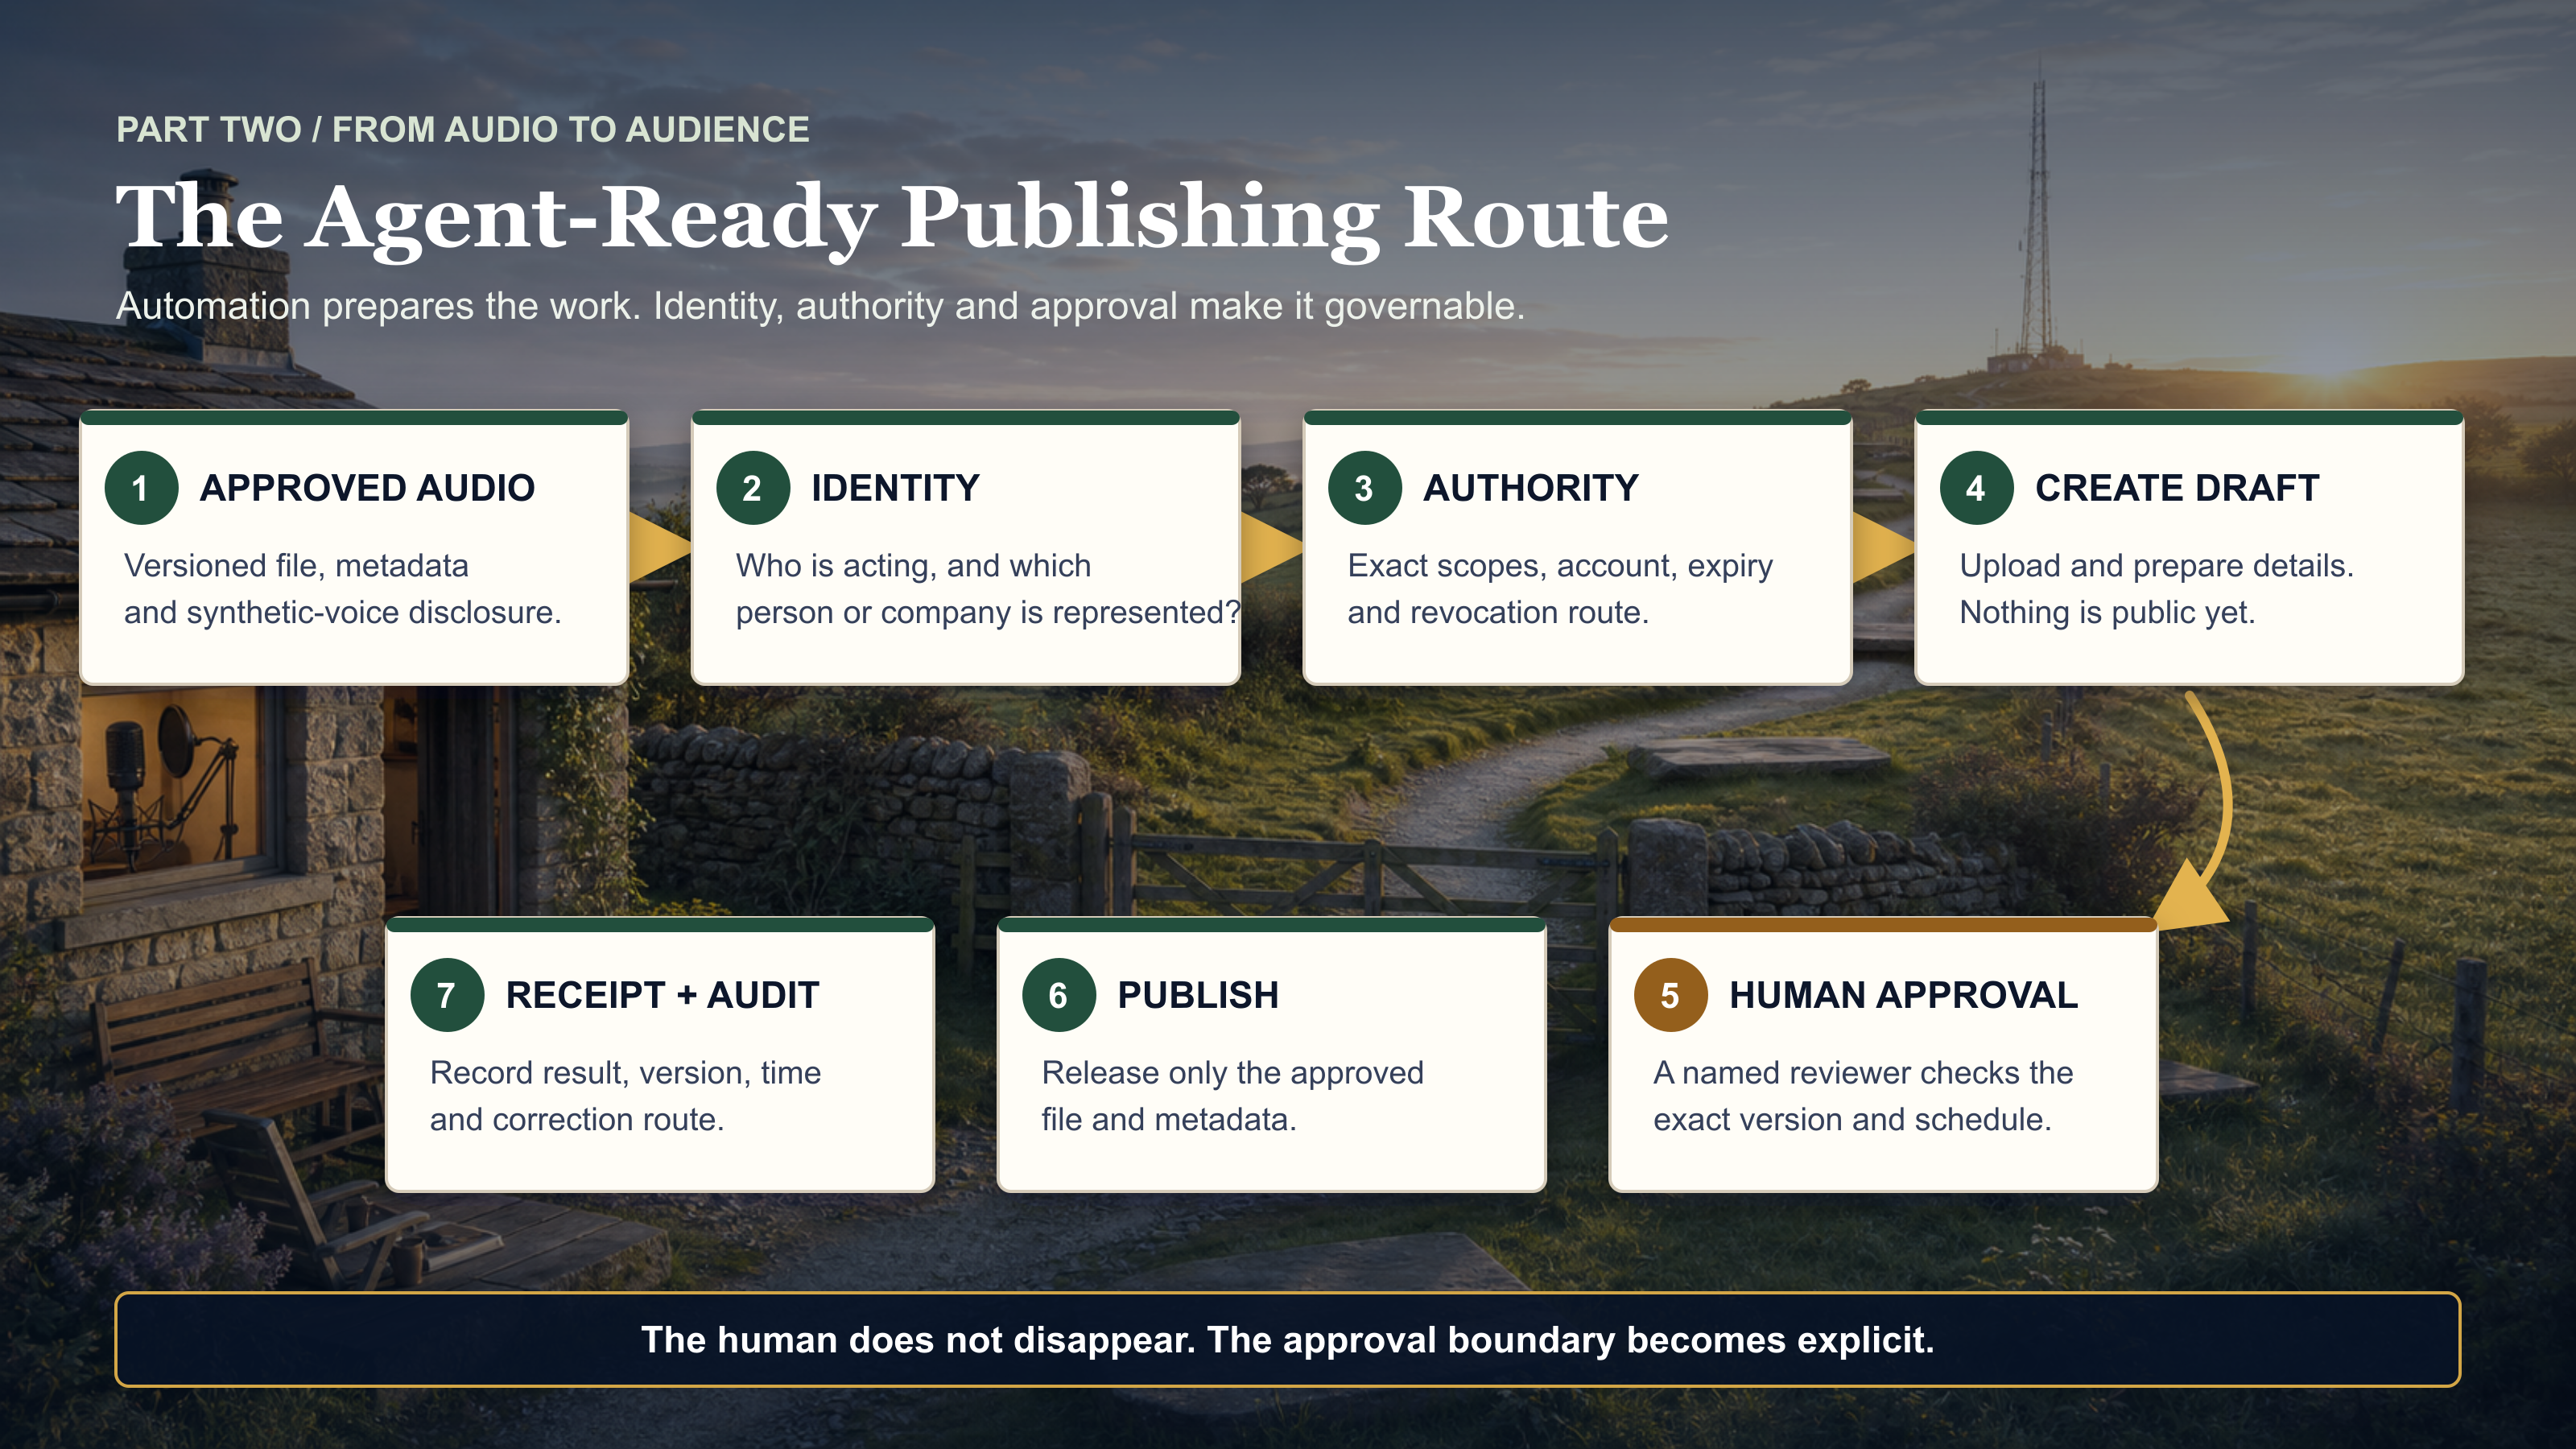Click the number 7 circle badge
Viewport: 2576px width, 1449px height.
pos(447,995)
